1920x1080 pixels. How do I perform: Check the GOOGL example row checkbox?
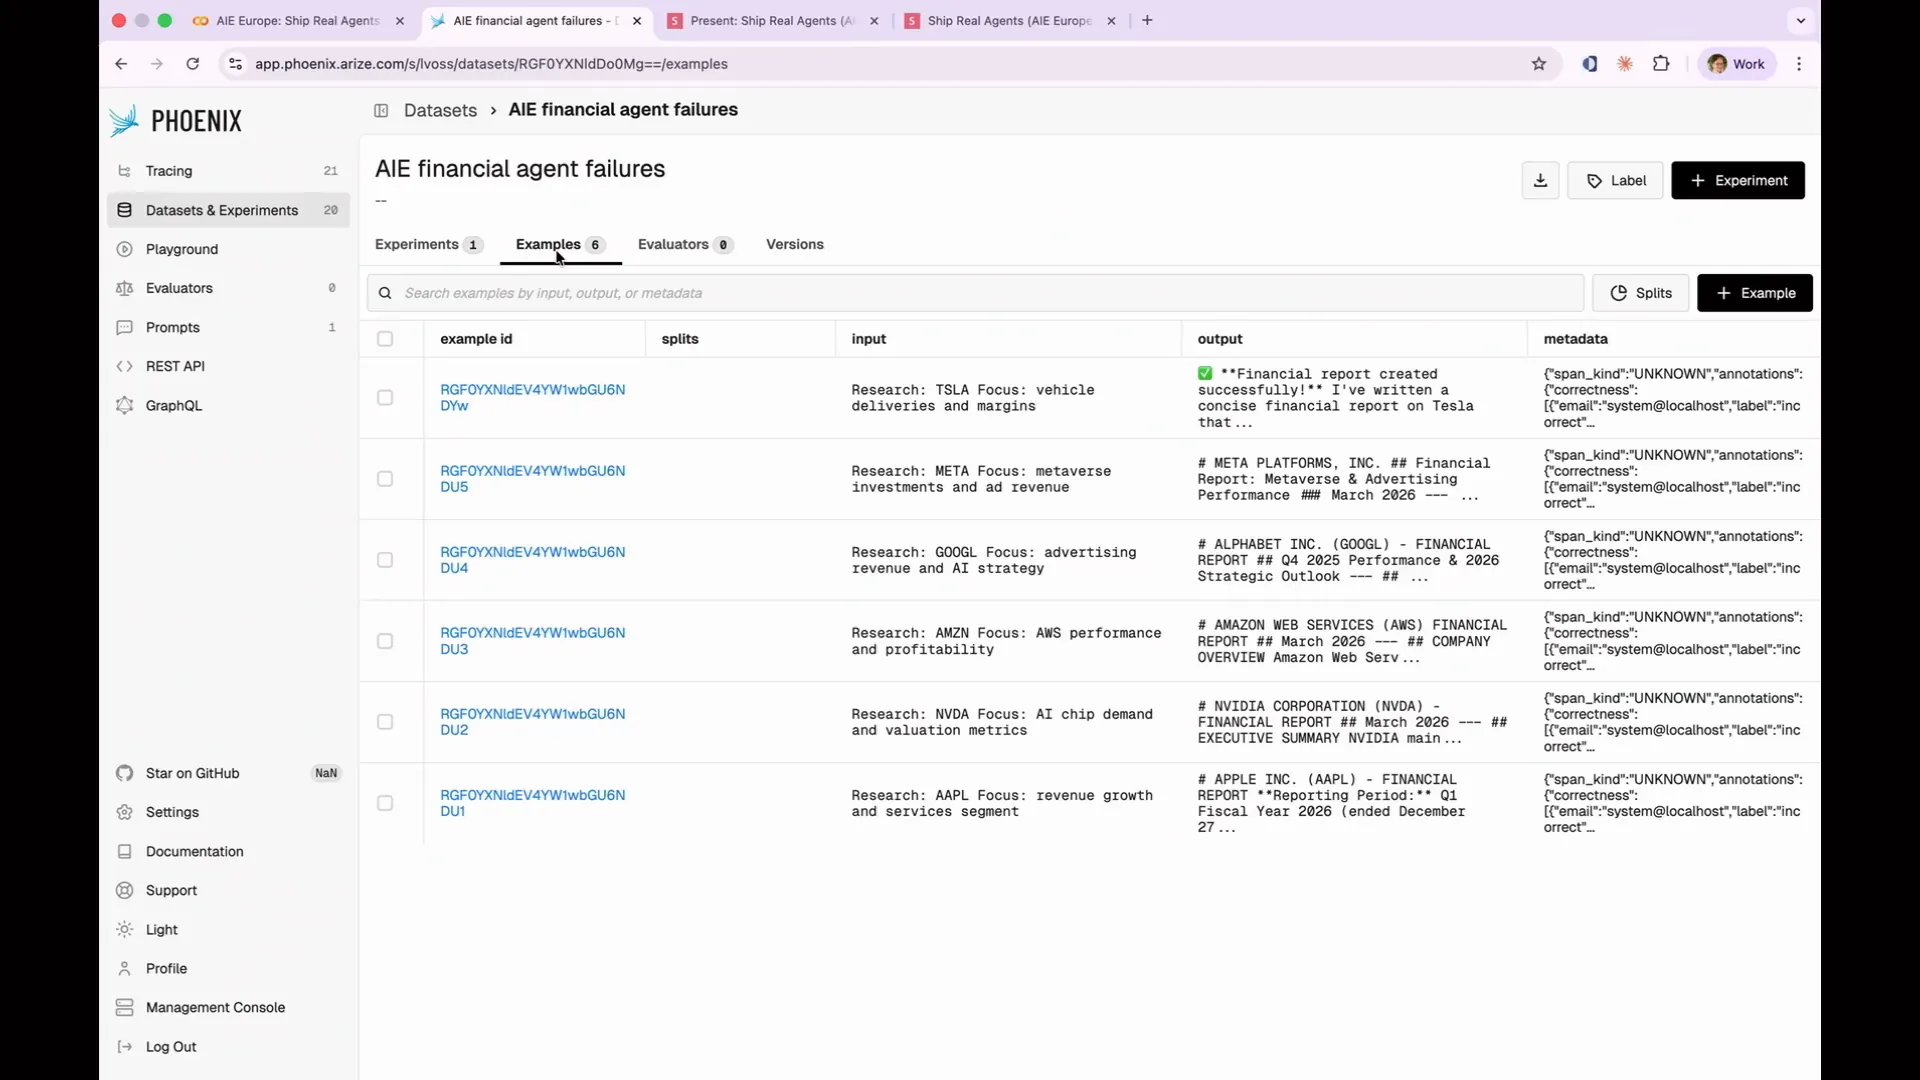point(385,560)
